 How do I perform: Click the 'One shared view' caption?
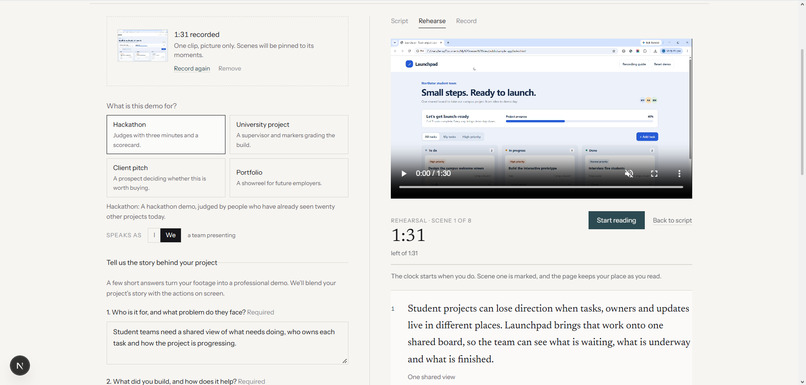431,377
